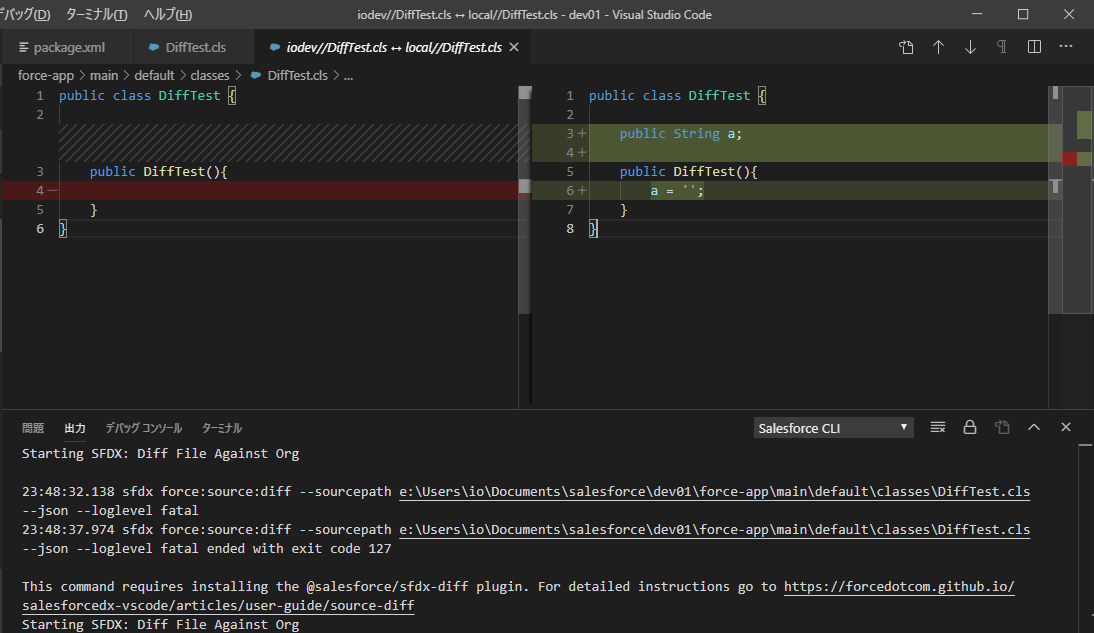1094x633 pixels.
Task: Click 'Starting SFDX: Diff File Against Org' first line
Action: [160, 453]
